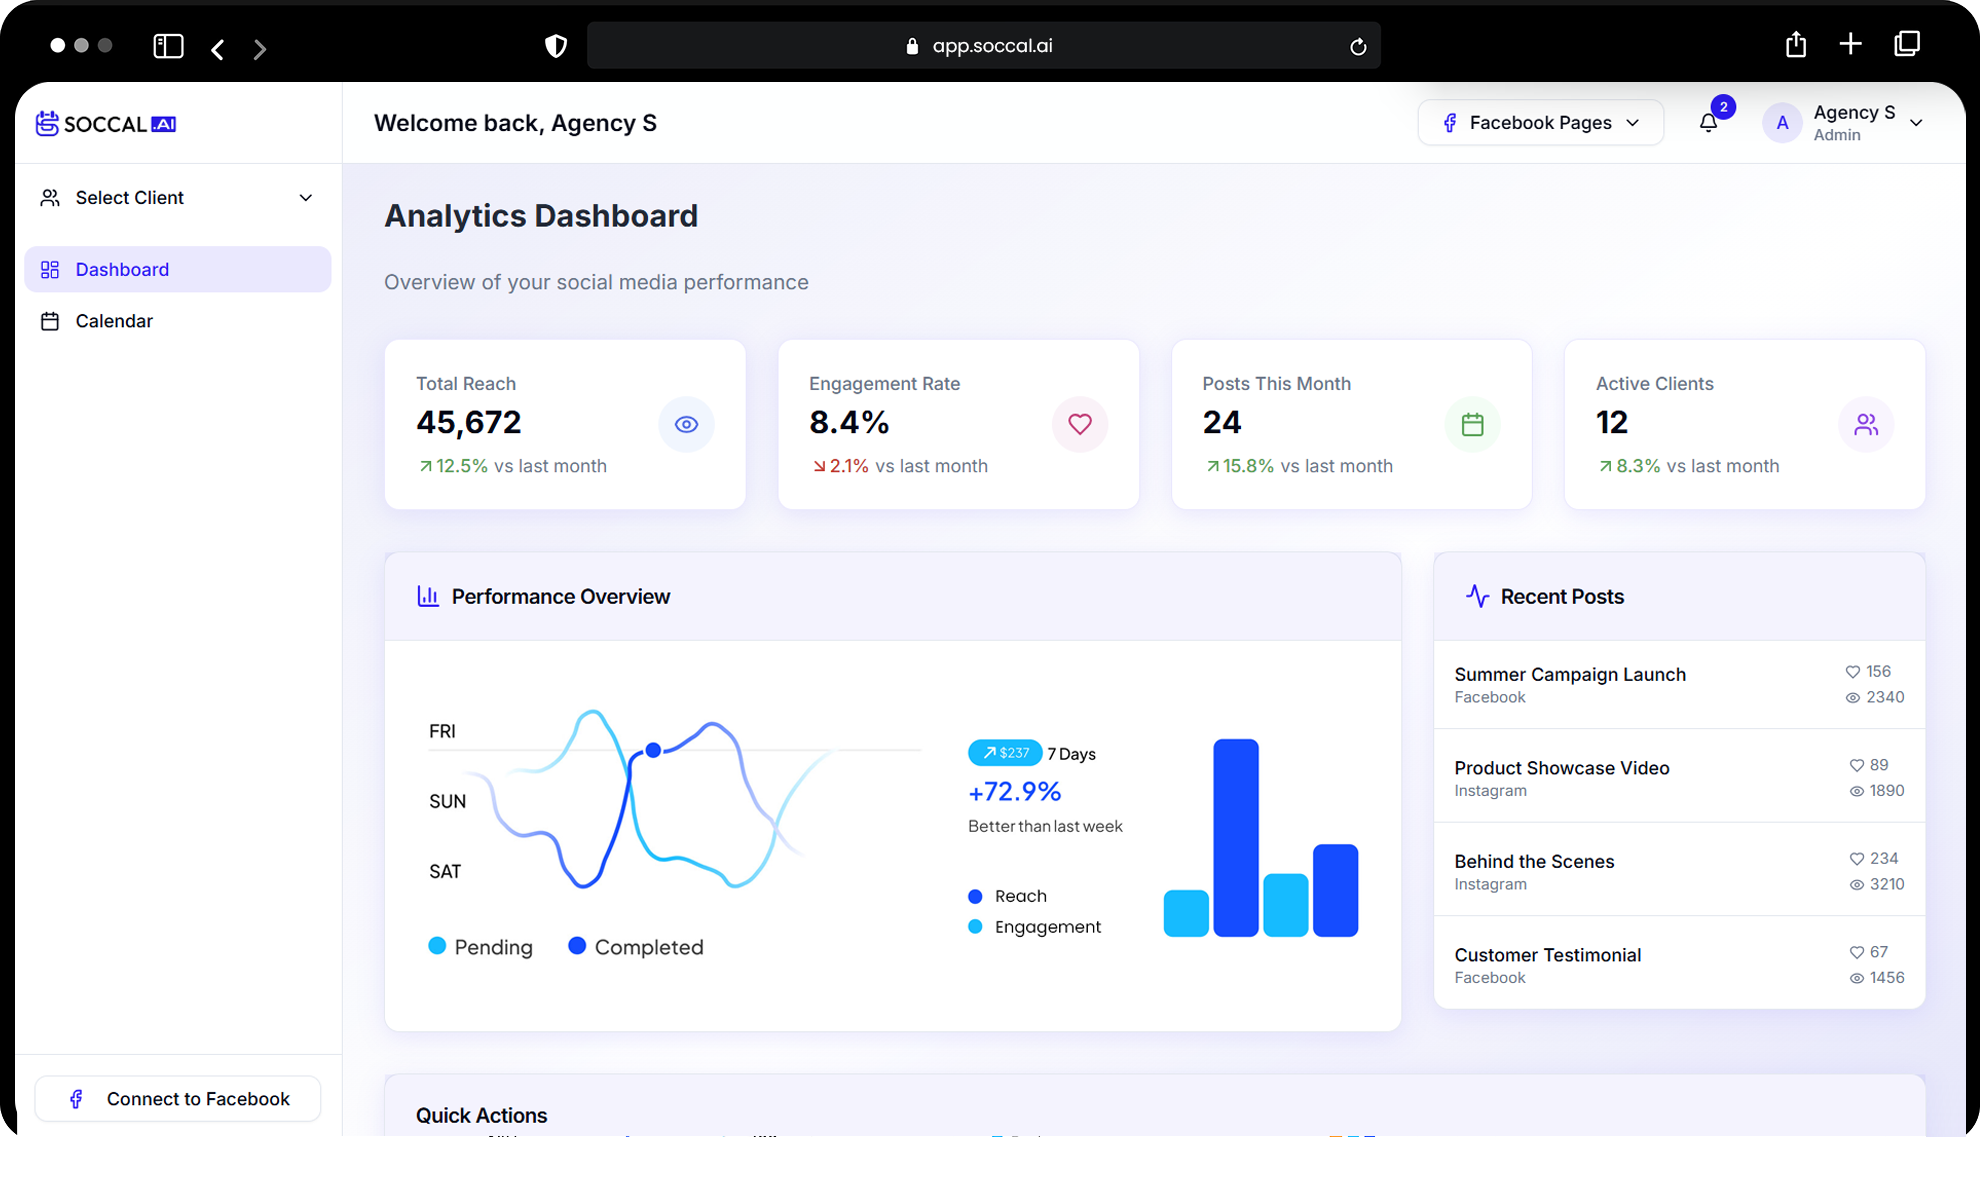Viewport: 1980px width, 1185px height.
Task: Expand the Select Client dropdown
Action: coord(177,198)
